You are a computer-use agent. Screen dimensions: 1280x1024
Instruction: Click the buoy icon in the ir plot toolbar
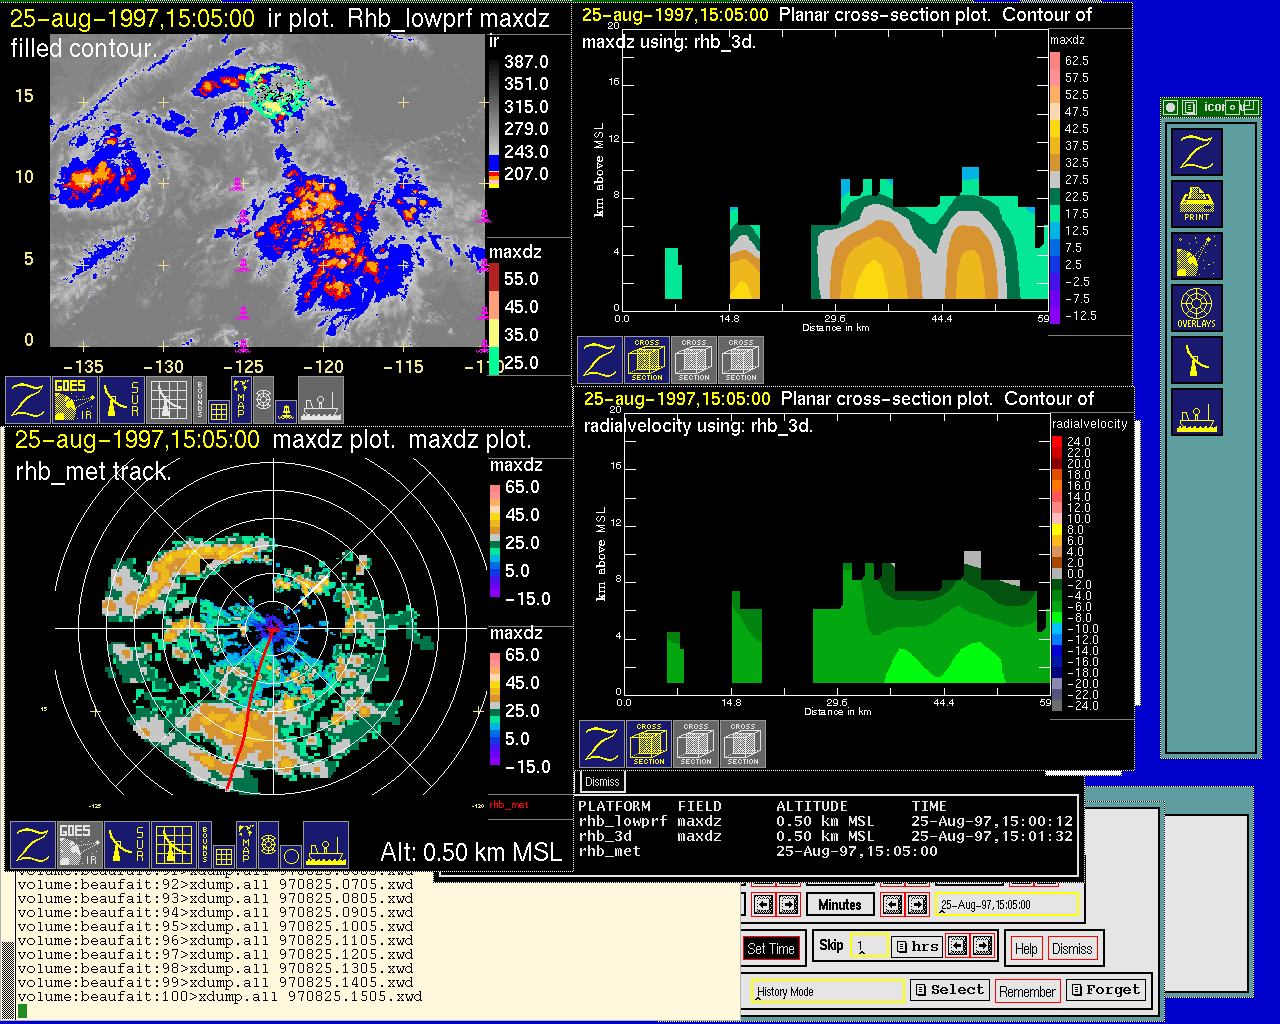tap(285, 409)
